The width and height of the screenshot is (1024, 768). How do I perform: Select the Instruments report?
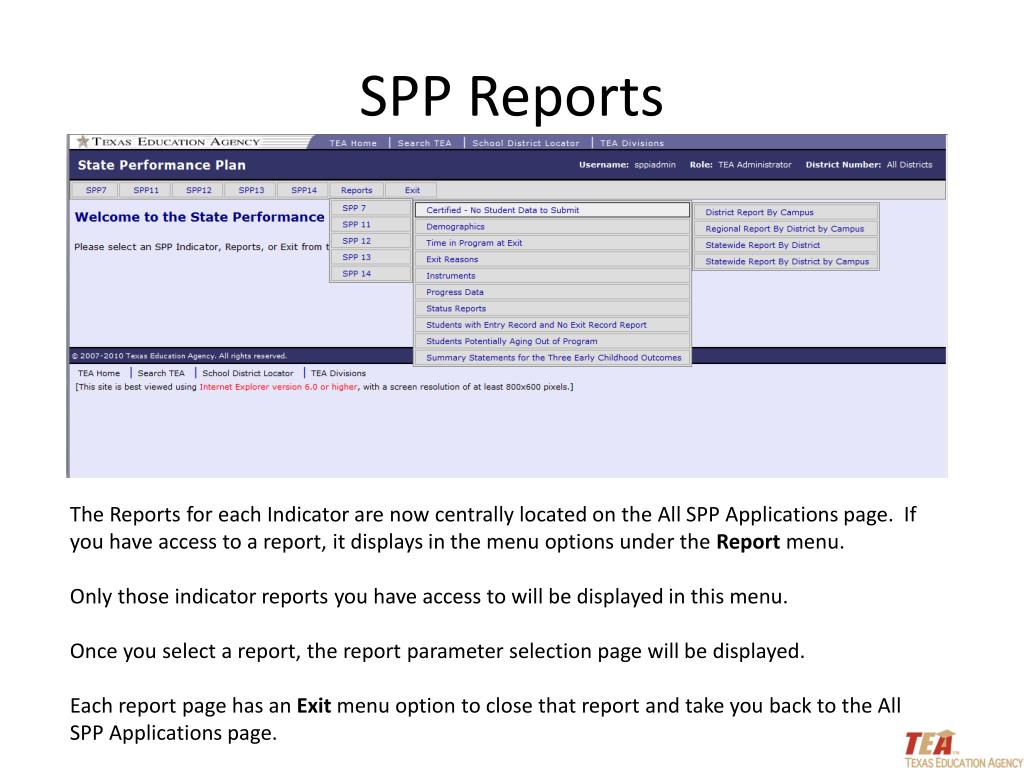pyautogui.click(x=552, y=276)
